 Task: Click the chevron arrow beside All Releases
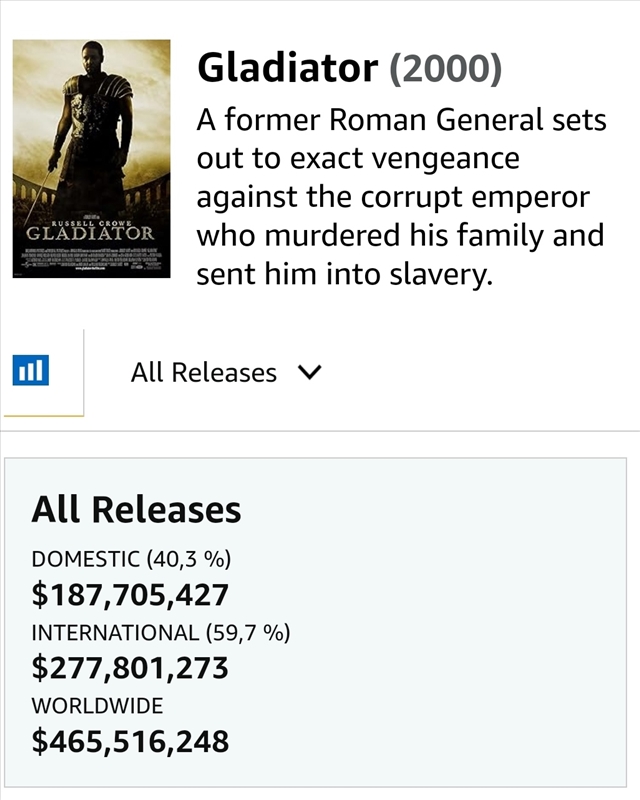click(310, 373)
